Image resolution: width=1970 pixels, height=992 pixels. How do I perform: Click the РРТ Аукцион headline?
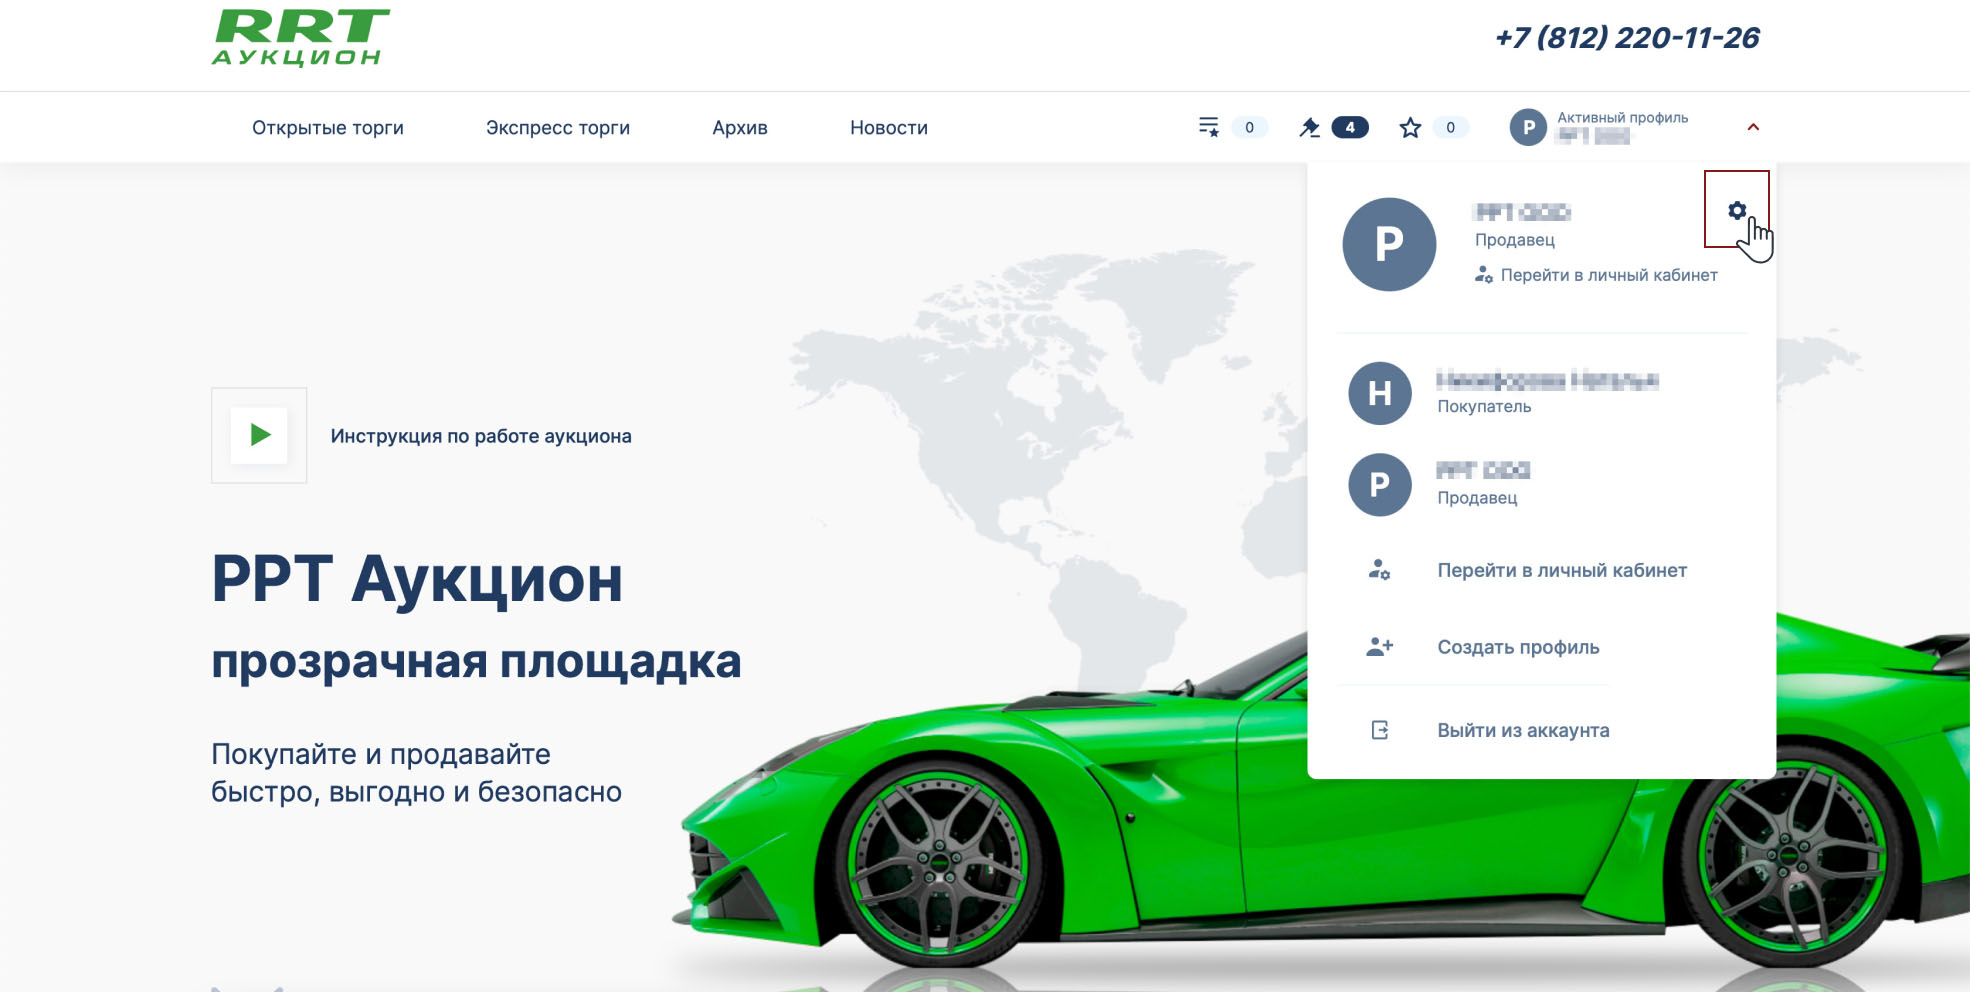pyautogui.click(x=417, y=579)
